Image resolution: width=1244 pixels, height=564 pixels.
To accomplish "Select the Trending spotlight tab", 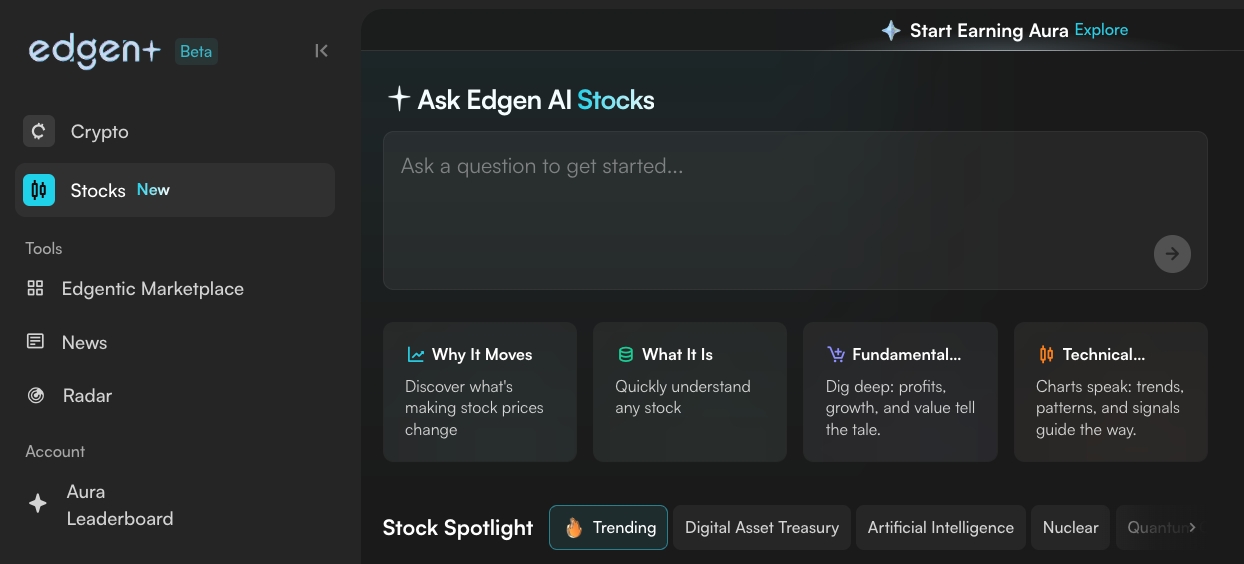I will [x=608, y=527].
